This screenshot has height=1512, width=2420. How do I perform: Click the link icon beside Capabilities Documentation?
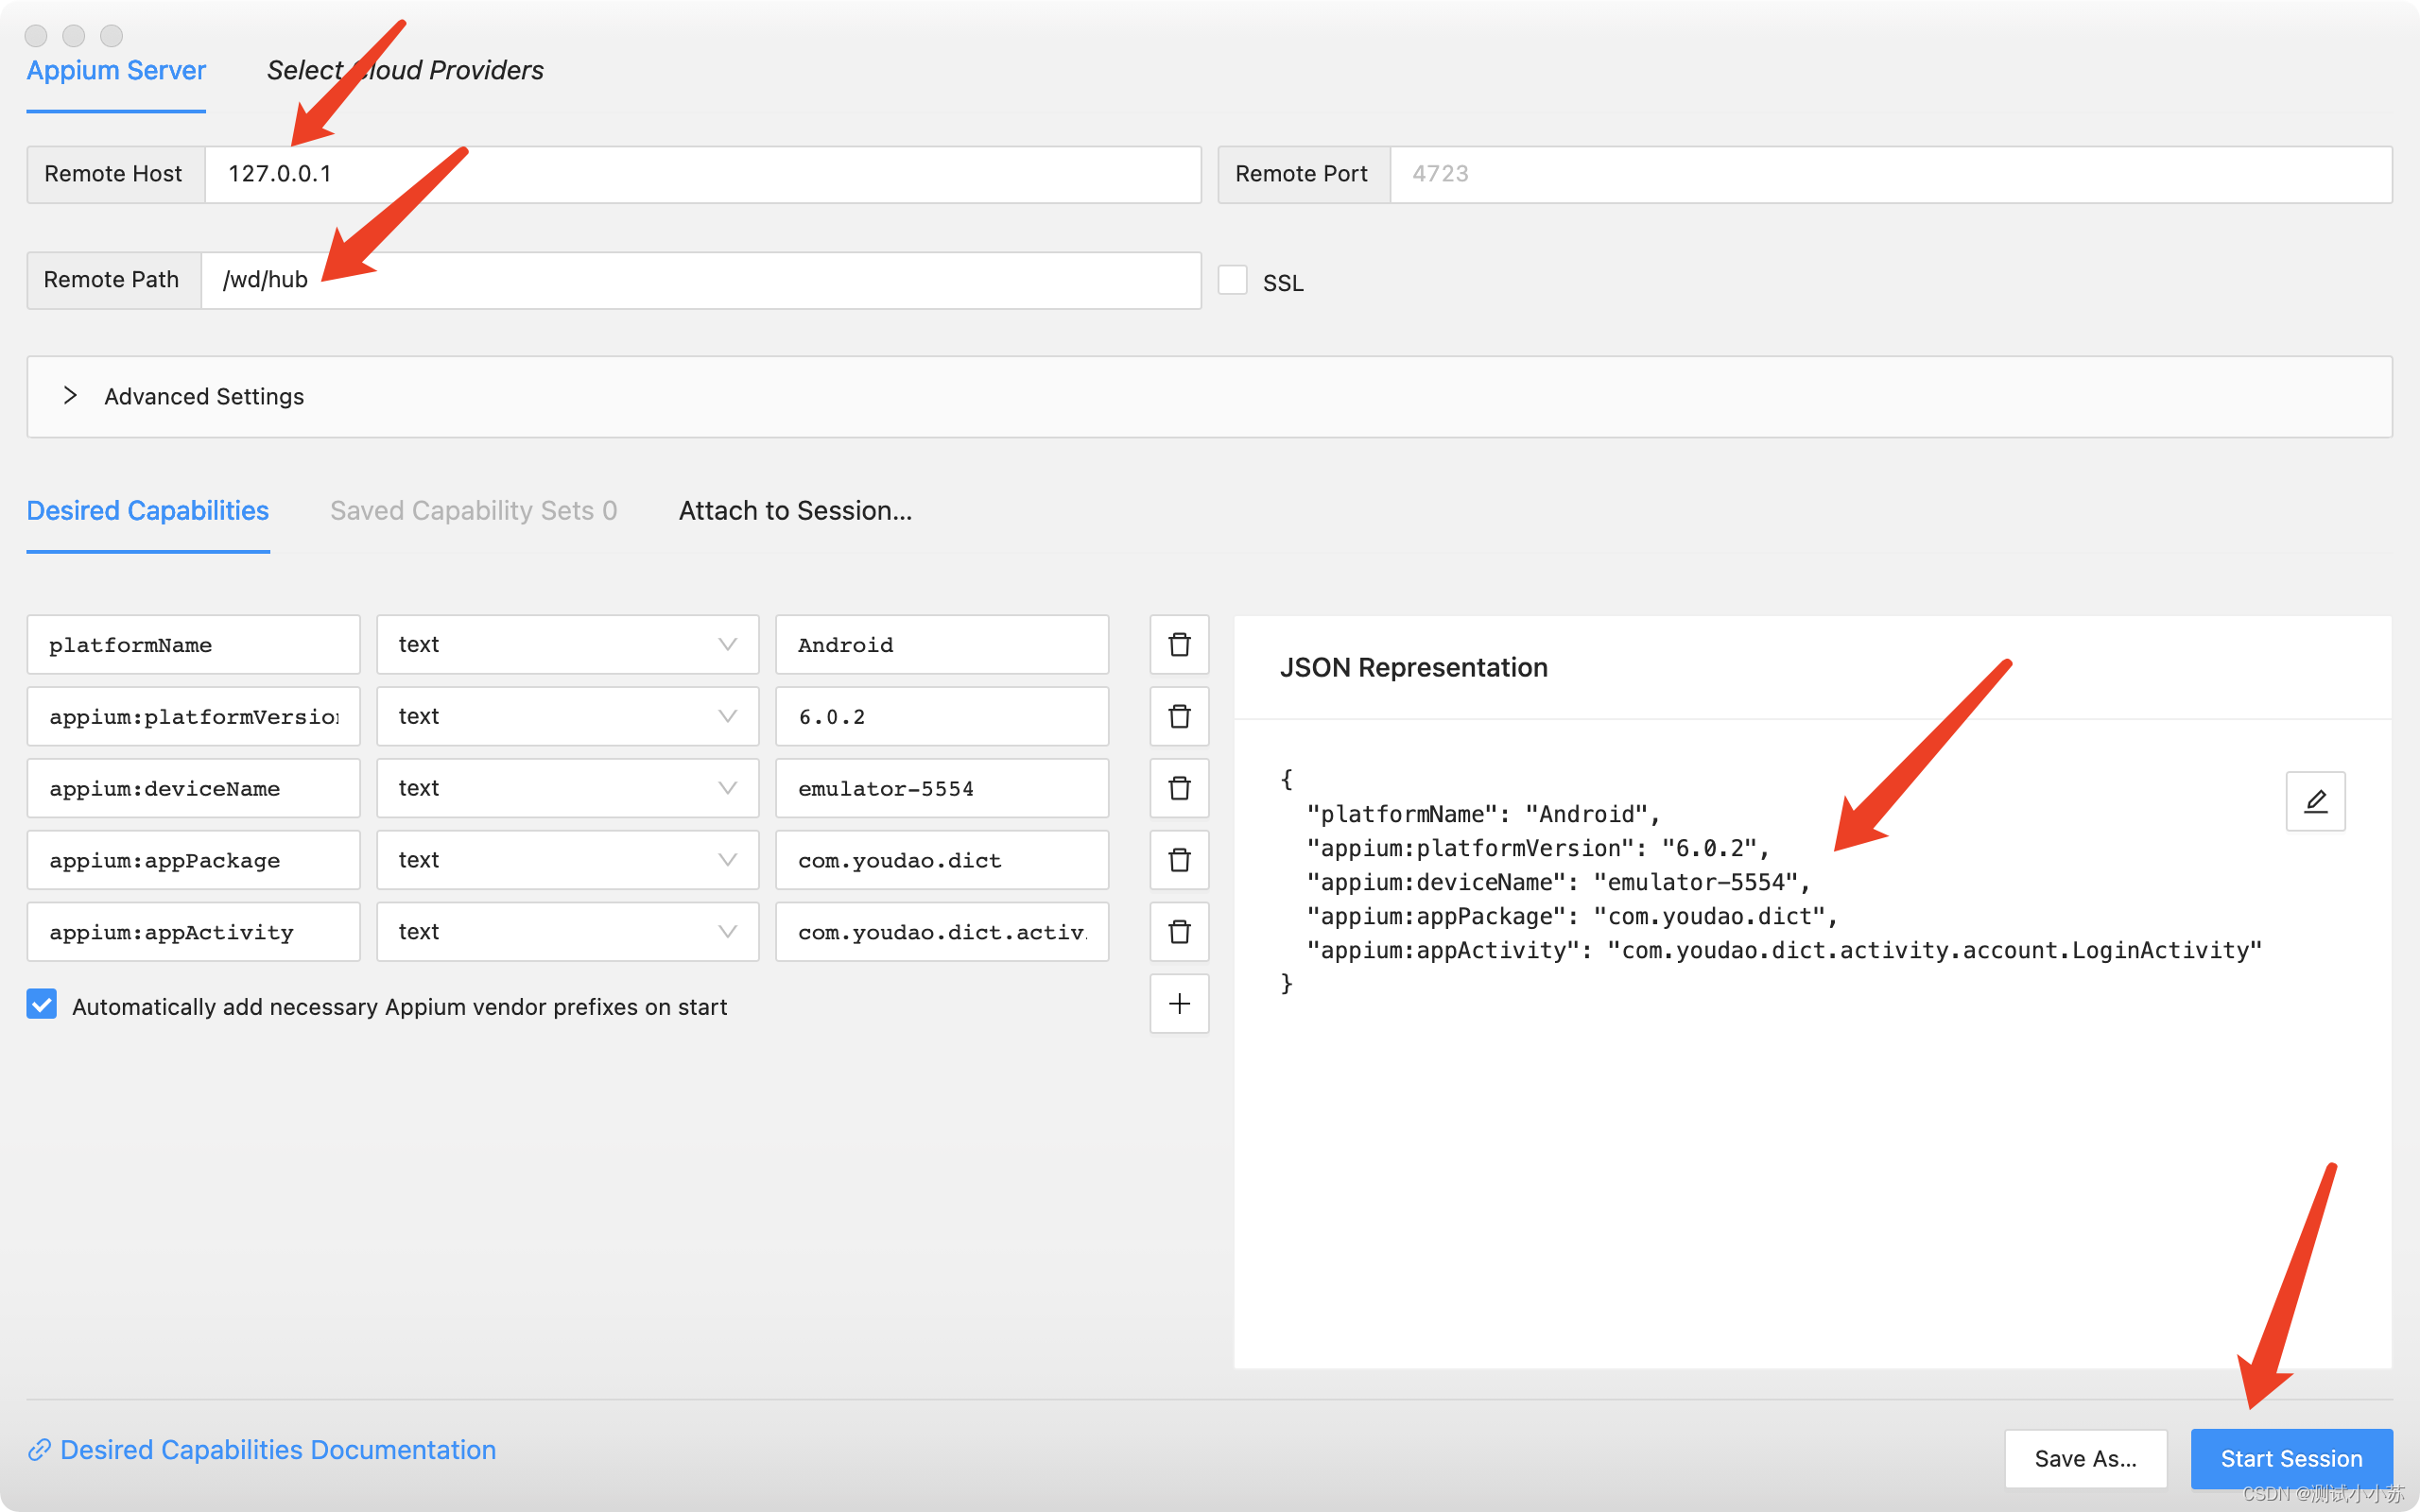39,1450
